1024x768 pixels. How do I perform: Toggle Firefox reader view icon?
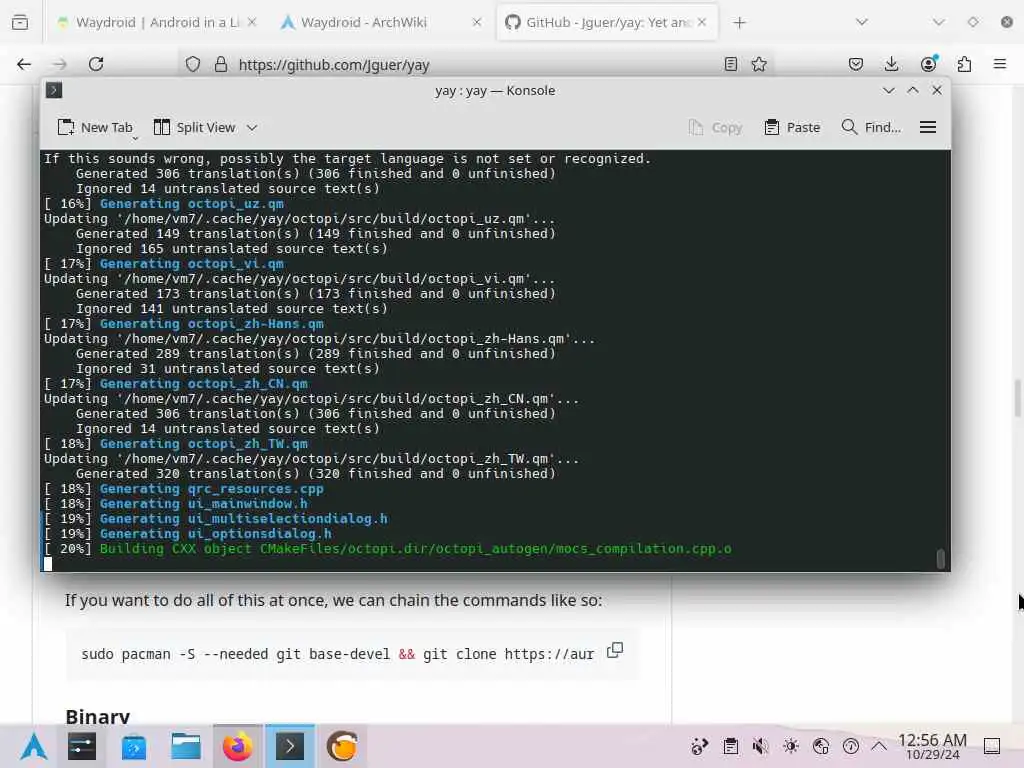click(731, 64)
